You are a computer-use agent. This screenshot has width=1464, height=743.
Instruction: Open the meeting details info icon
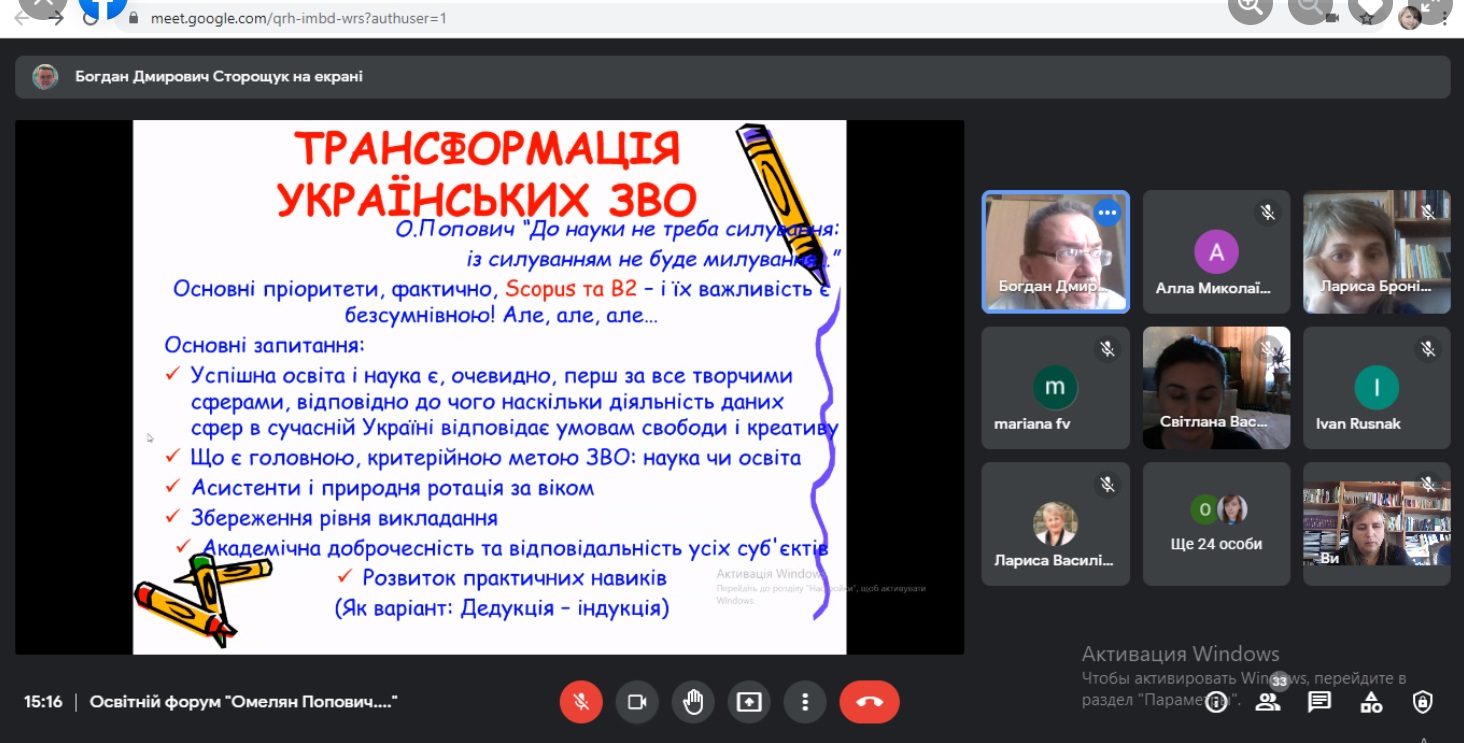(1216, 702)
